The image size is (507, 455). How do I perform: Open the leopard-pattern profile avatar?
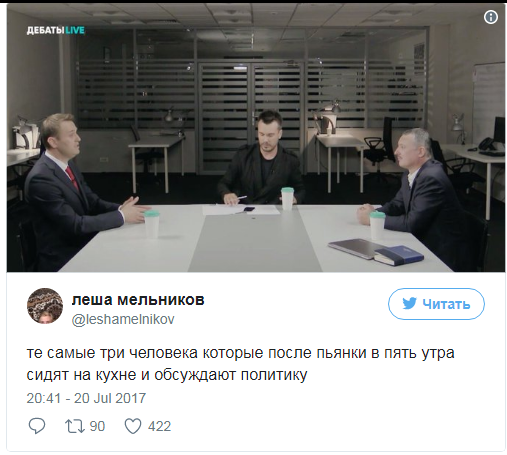[45, 306]
